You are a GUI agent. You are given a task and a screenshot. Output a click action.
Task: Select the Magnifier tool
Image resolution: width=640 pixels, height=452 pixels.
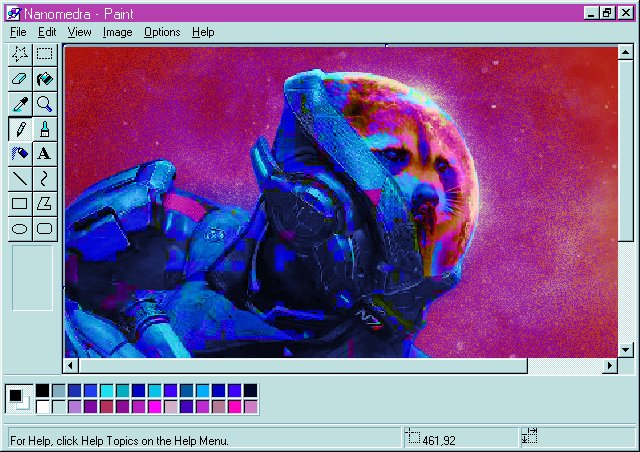tap(44, 104)
